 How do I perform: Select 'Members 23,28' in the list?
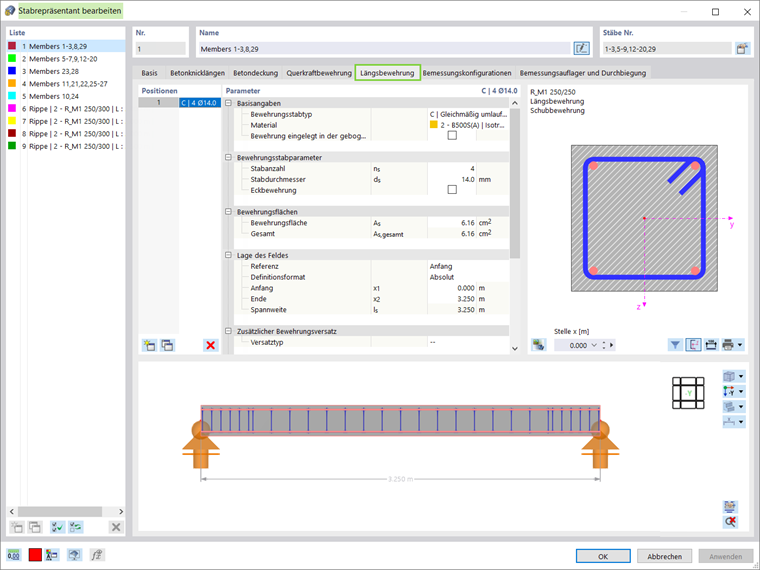coord(66,71)
